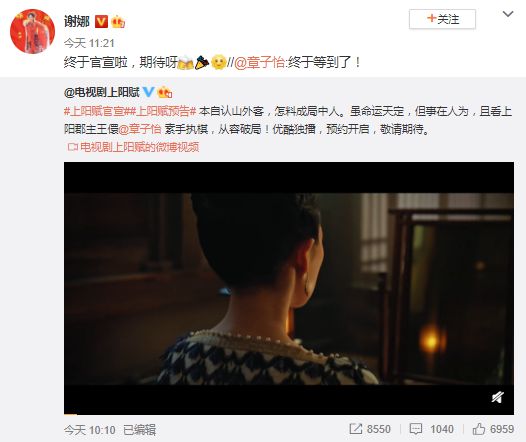Screen dimensions: 526x442
Task: Click the blue V badge beside 电视剧上阳赋
Action: (148, 92)
